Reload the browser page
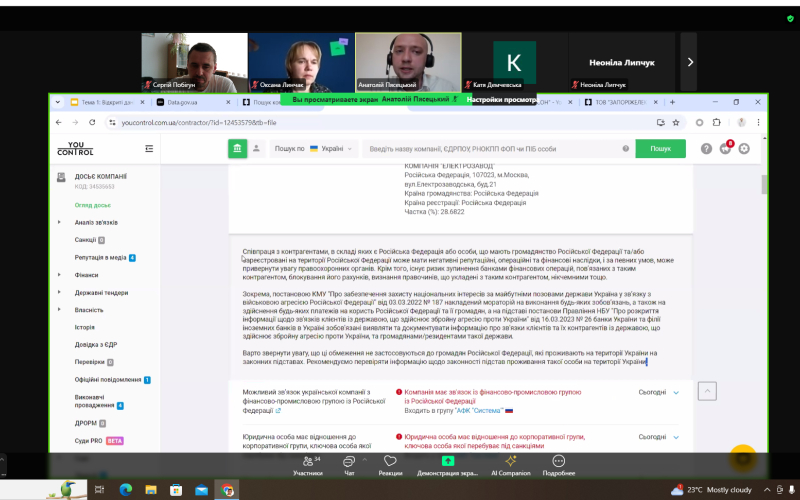Screen dimensions: 800x500 click(x=92, y=122)
